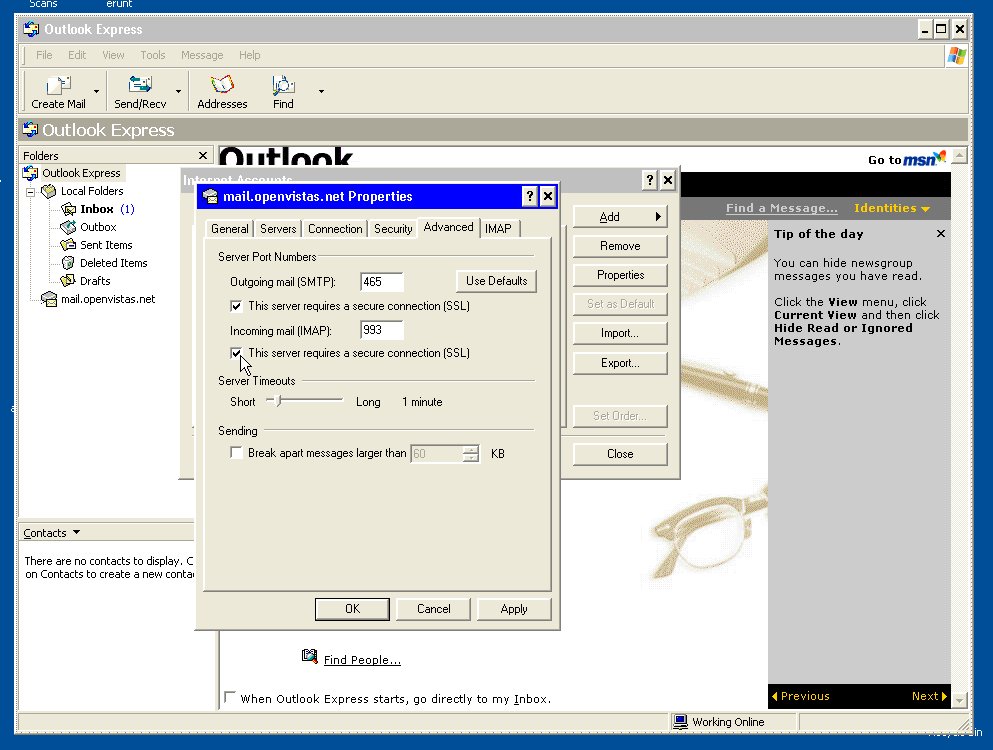Open the Contacts dropdown menu
The height and width of the screenshot is (750, 993).
click(52, 533)
